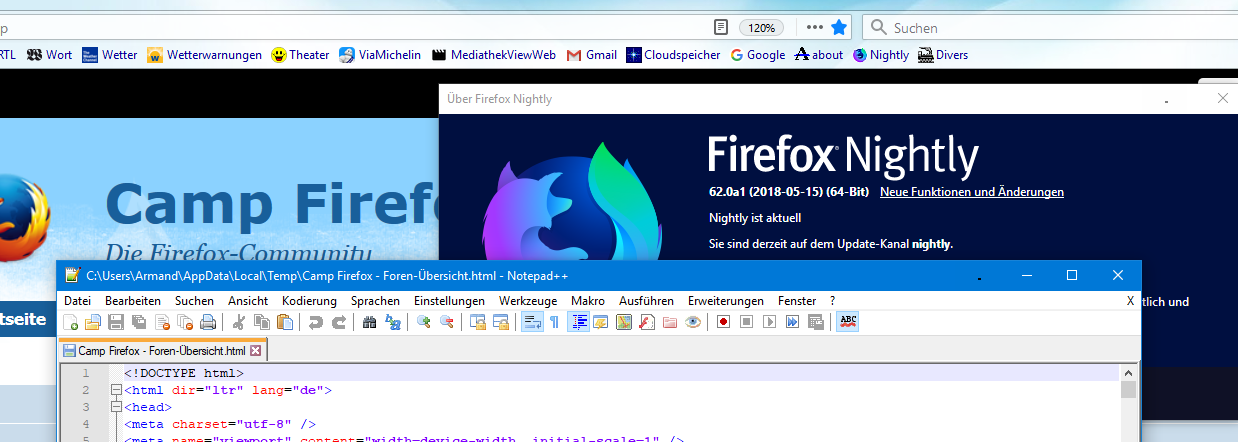Open the Fenster menu
The width and height of the screenshot is (1238, 442).
click(x=797, y=300)
